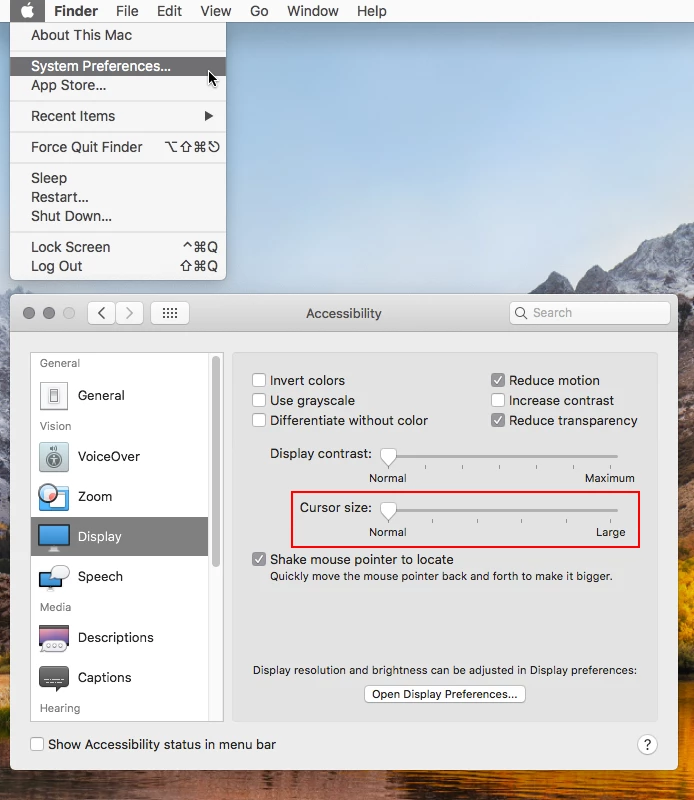Select the Display monitor icon
This screenshot has width=694, height=800.
point(54,537)
